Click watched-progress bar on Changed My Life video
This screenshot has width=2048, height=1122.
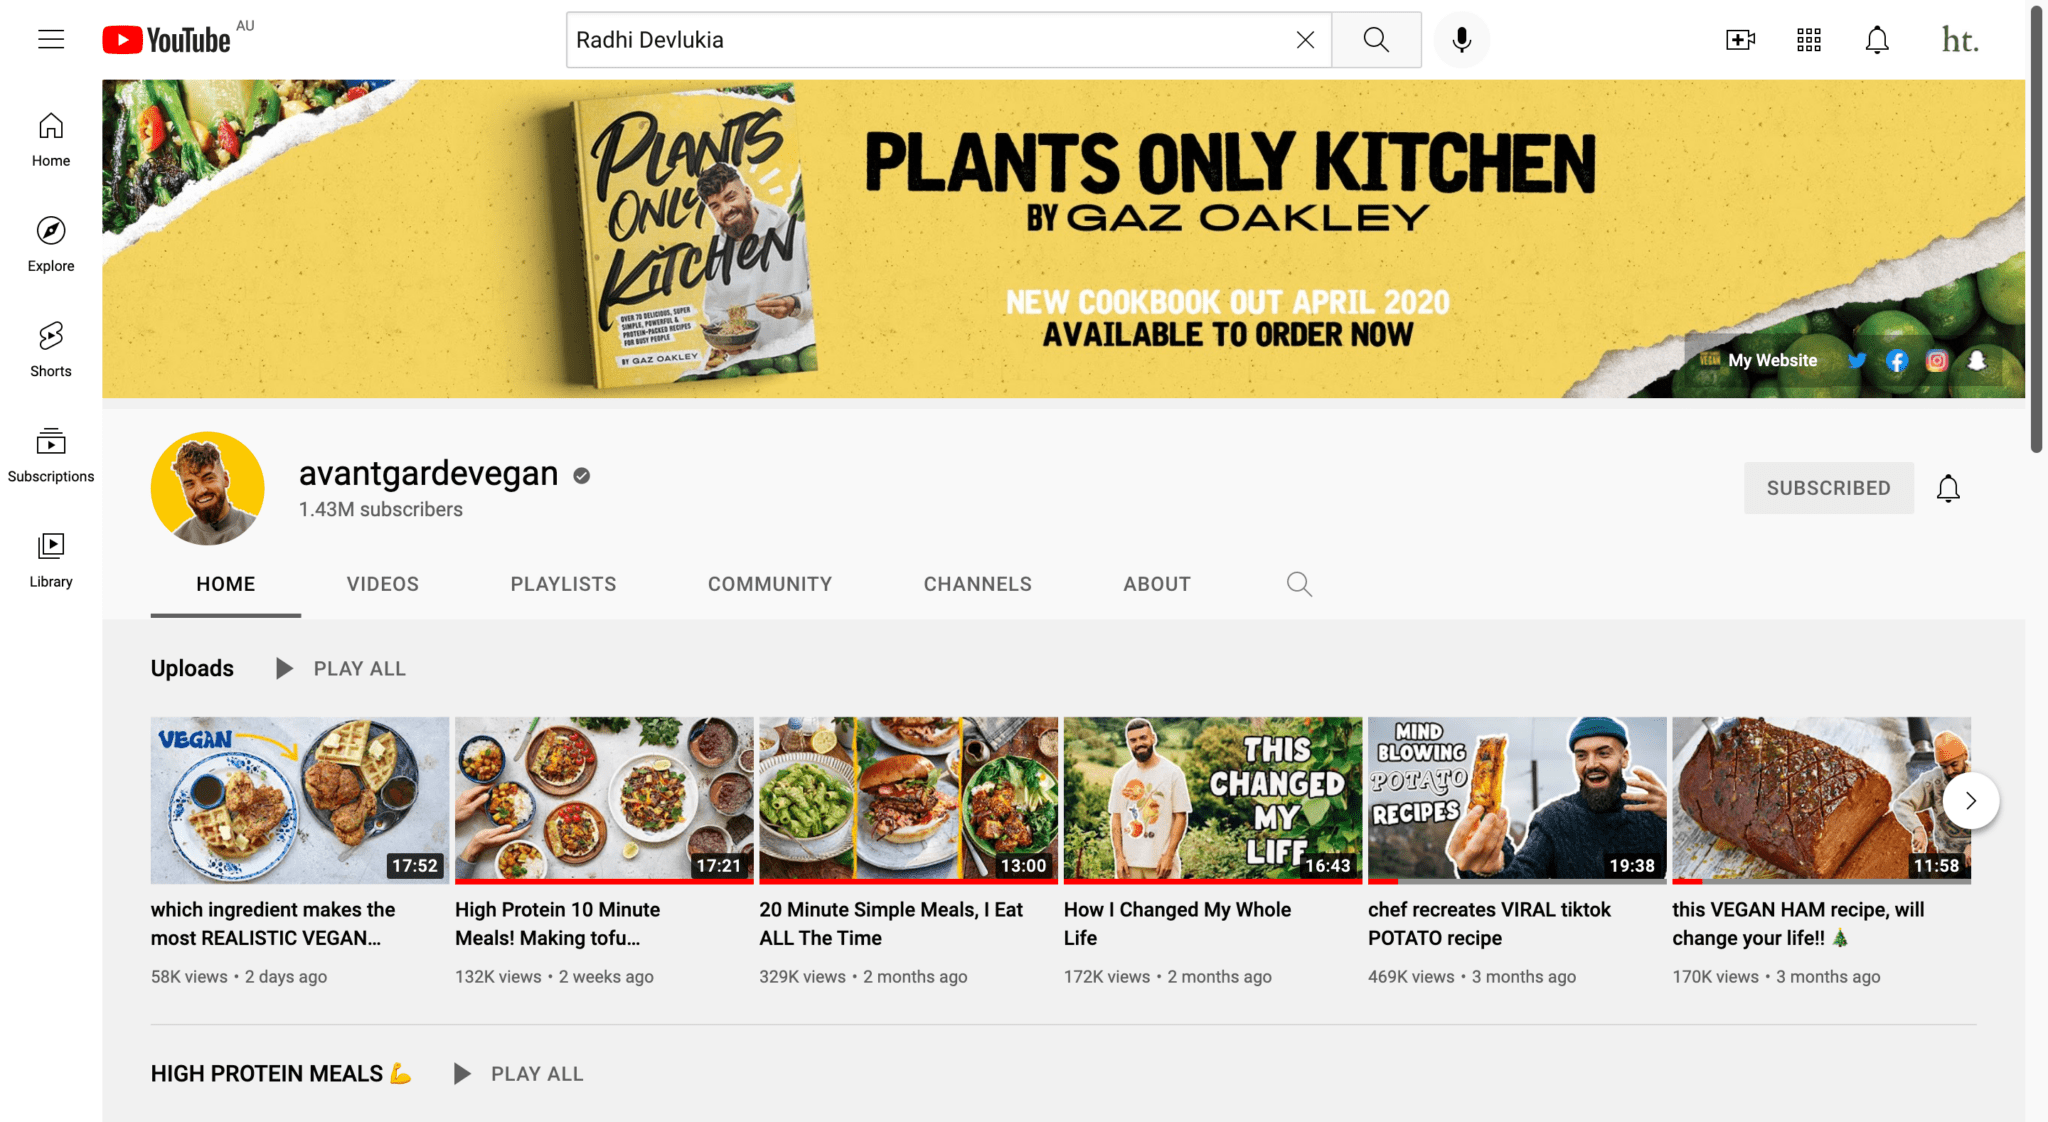click(1212, 882)
